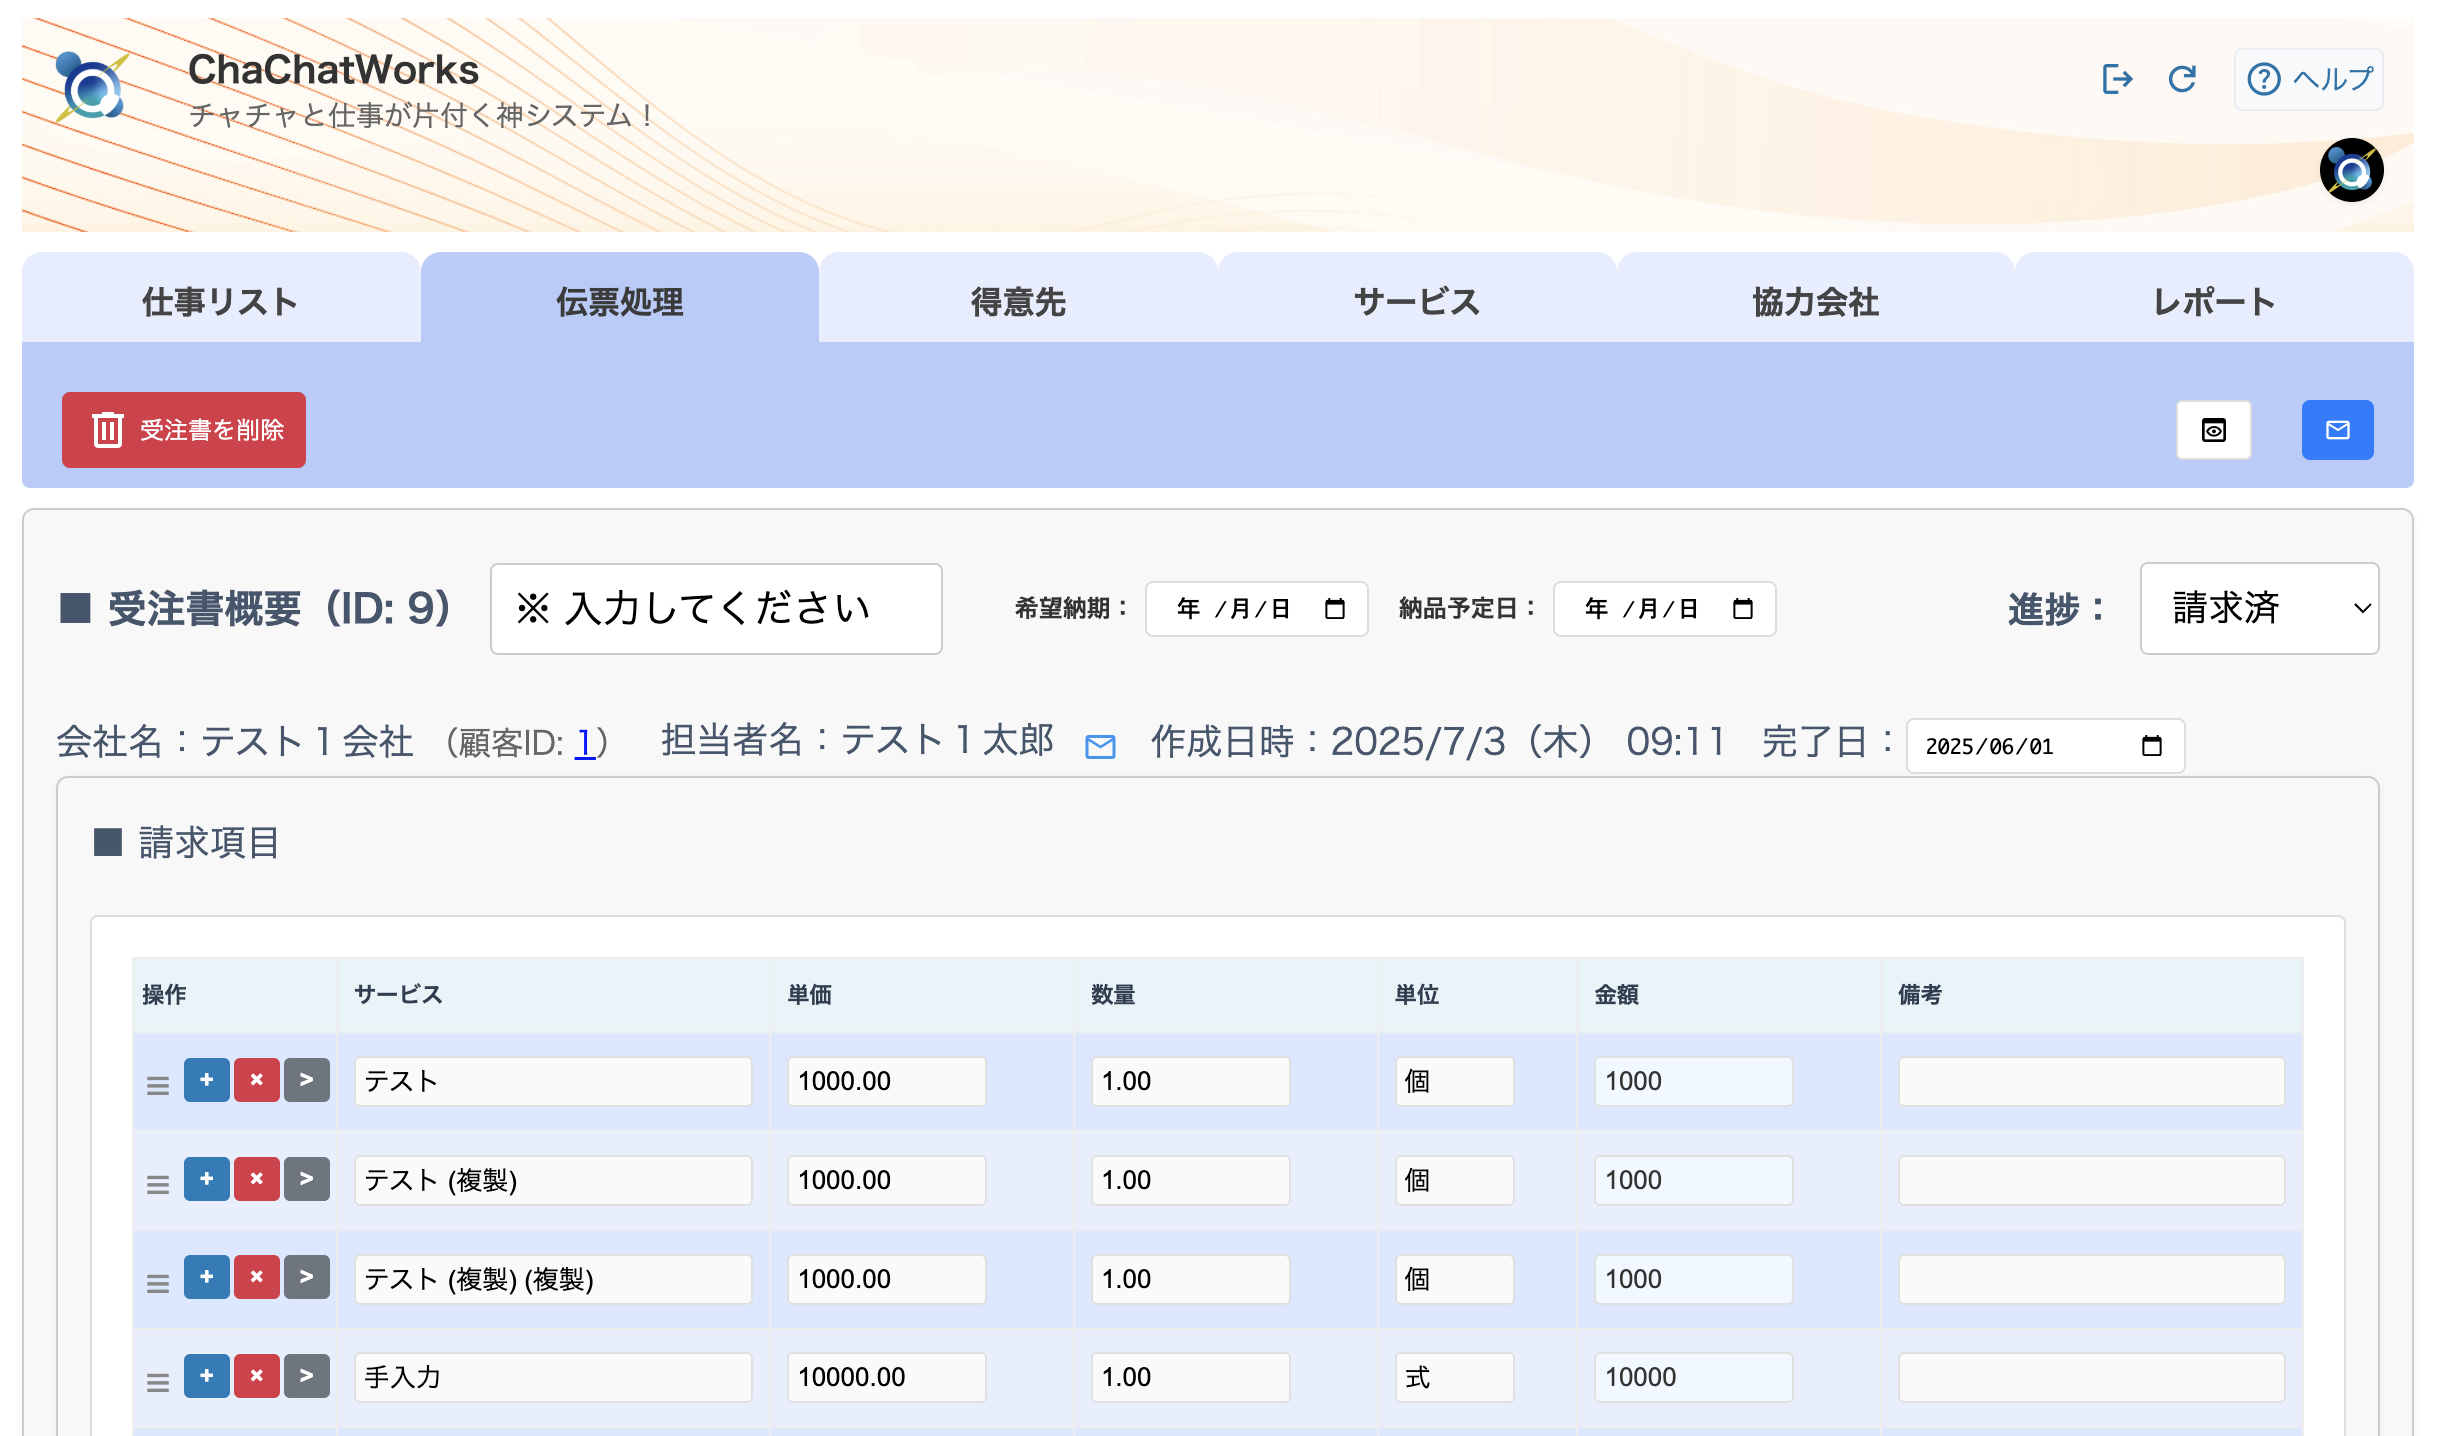Click unit price field 10000.00
The width and height of the screenshot is (2440, 1436).
click(887, 1377)
